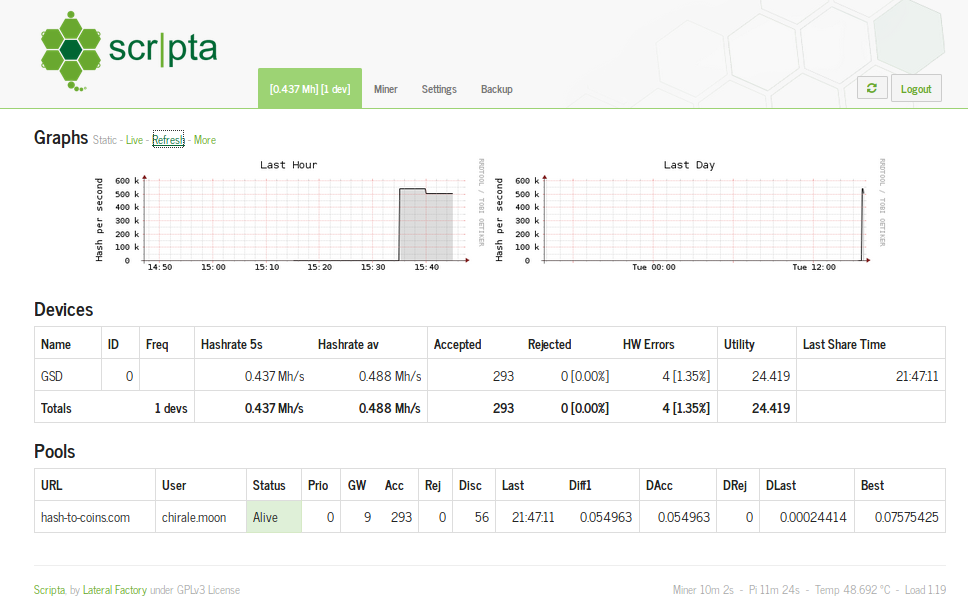Image resolution: width=968 pixels, height=605 pixels.
Task: Show More graphs
Action: tap(204, 140)
